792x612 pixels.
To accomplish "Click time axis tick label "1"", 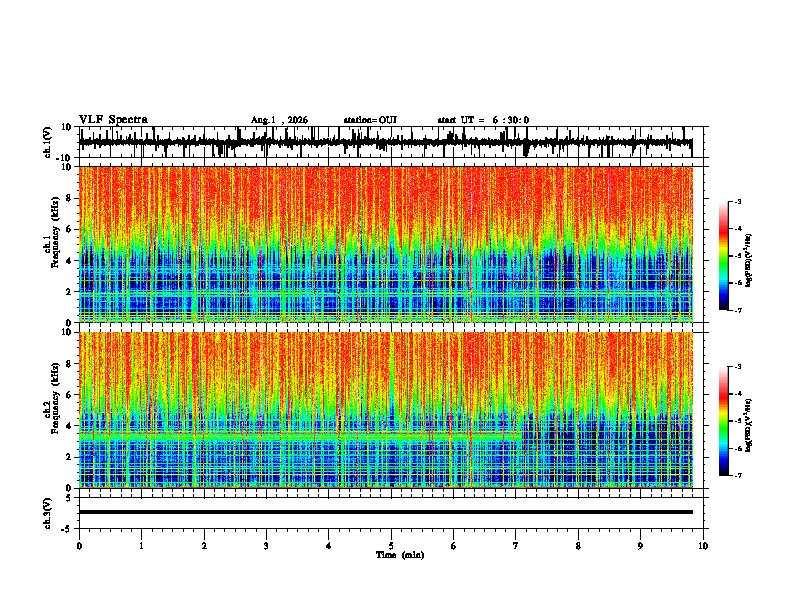I will pyautogui.click(x=141, y=546).
